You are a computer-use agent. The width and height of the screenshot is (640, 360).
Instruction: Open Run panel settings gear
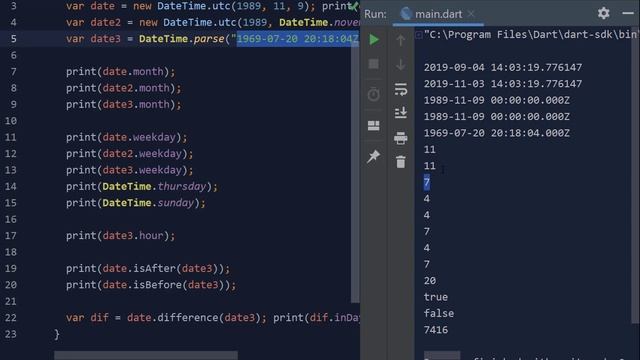[x=603, y=13]
